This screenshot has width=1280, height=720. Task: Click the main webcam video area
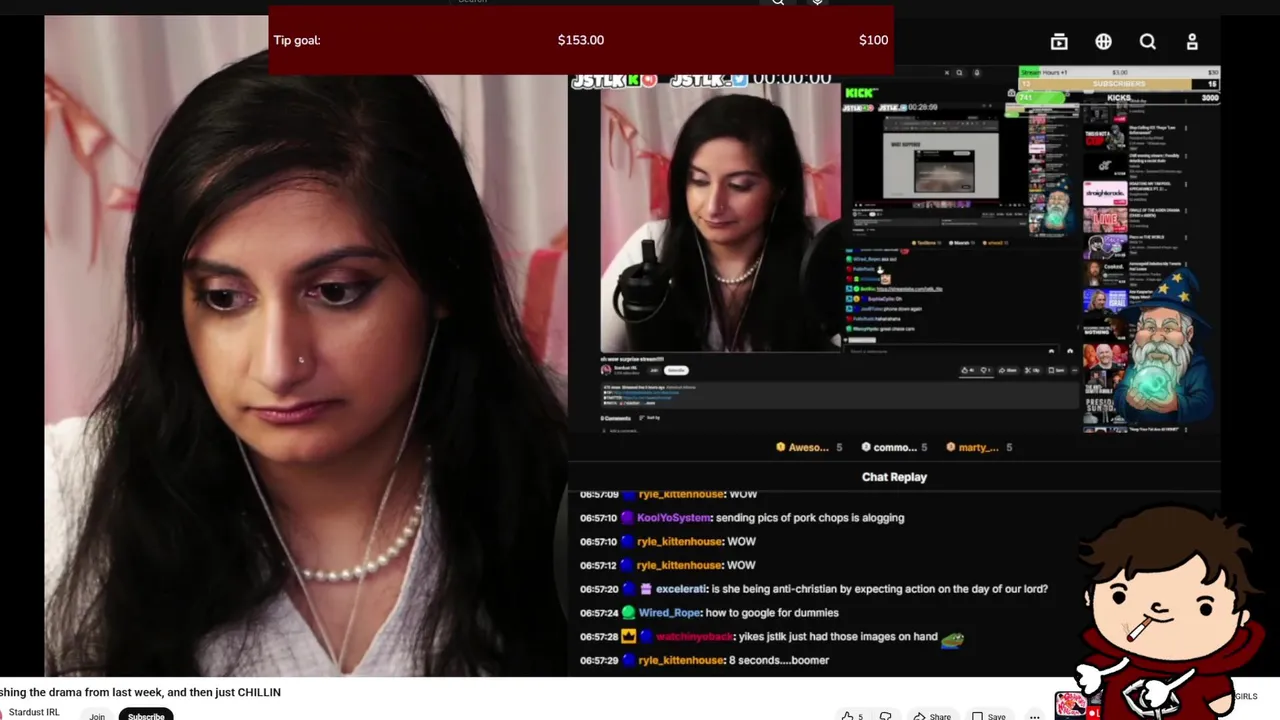[305, 345]
